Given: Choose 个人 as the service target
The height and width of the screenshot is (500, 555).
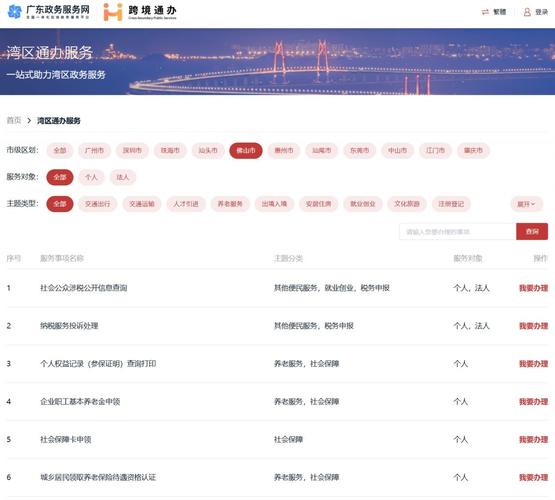Looking at the screenshot, I should 91,177.
